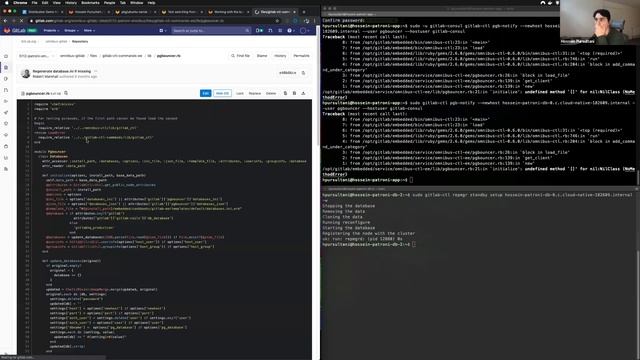Copy file contents icon in file toolbar

click(285, 93)
